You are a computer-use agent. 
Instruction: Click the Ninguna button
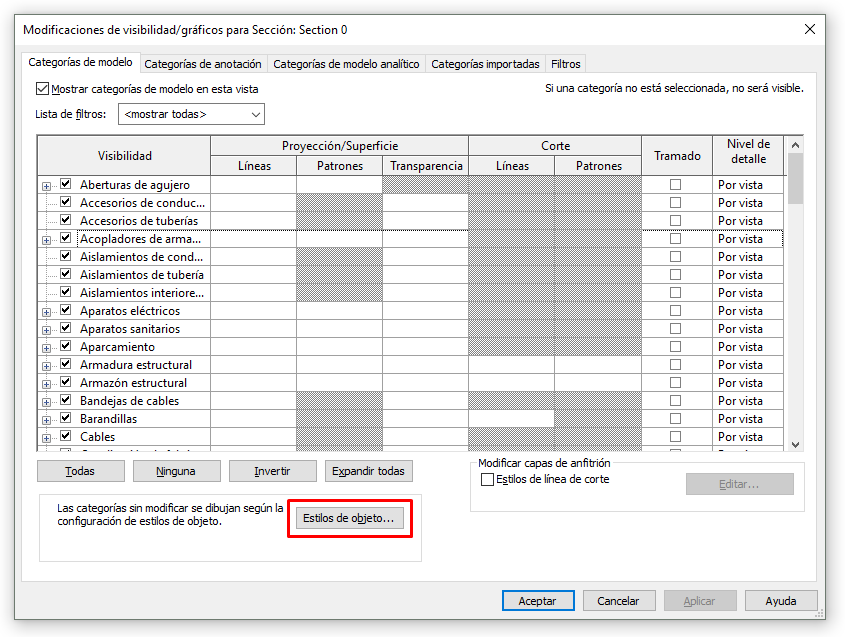pyautogui.click(x=177, y=471)
